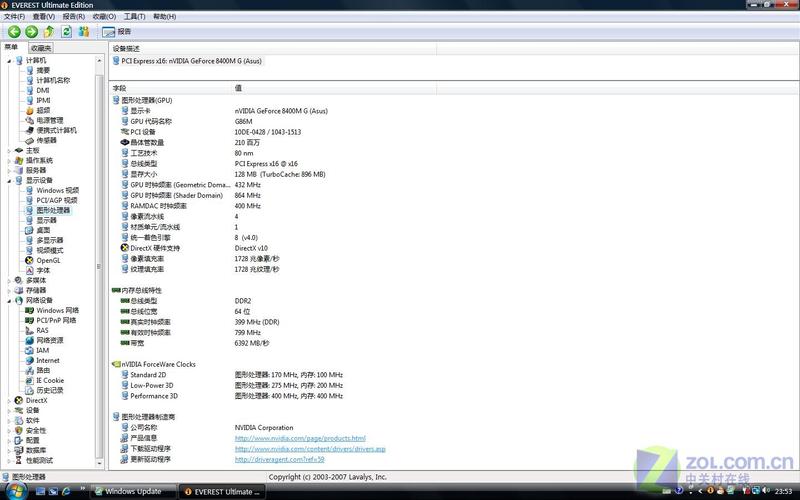Select the 性能测试 benchmark tree item

(x=39, y=460)
